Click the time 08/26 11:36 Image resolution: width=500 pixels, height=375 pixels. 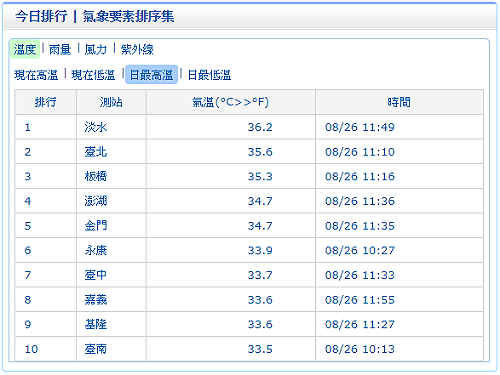360,201
